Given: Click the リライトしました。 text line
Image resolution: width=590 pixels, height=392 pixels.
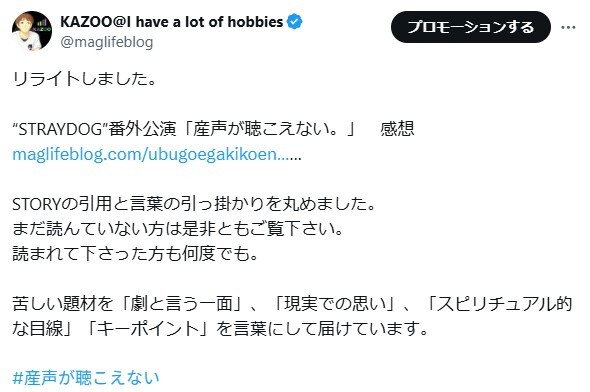Looking at the screenshot, I should [84, 79].
